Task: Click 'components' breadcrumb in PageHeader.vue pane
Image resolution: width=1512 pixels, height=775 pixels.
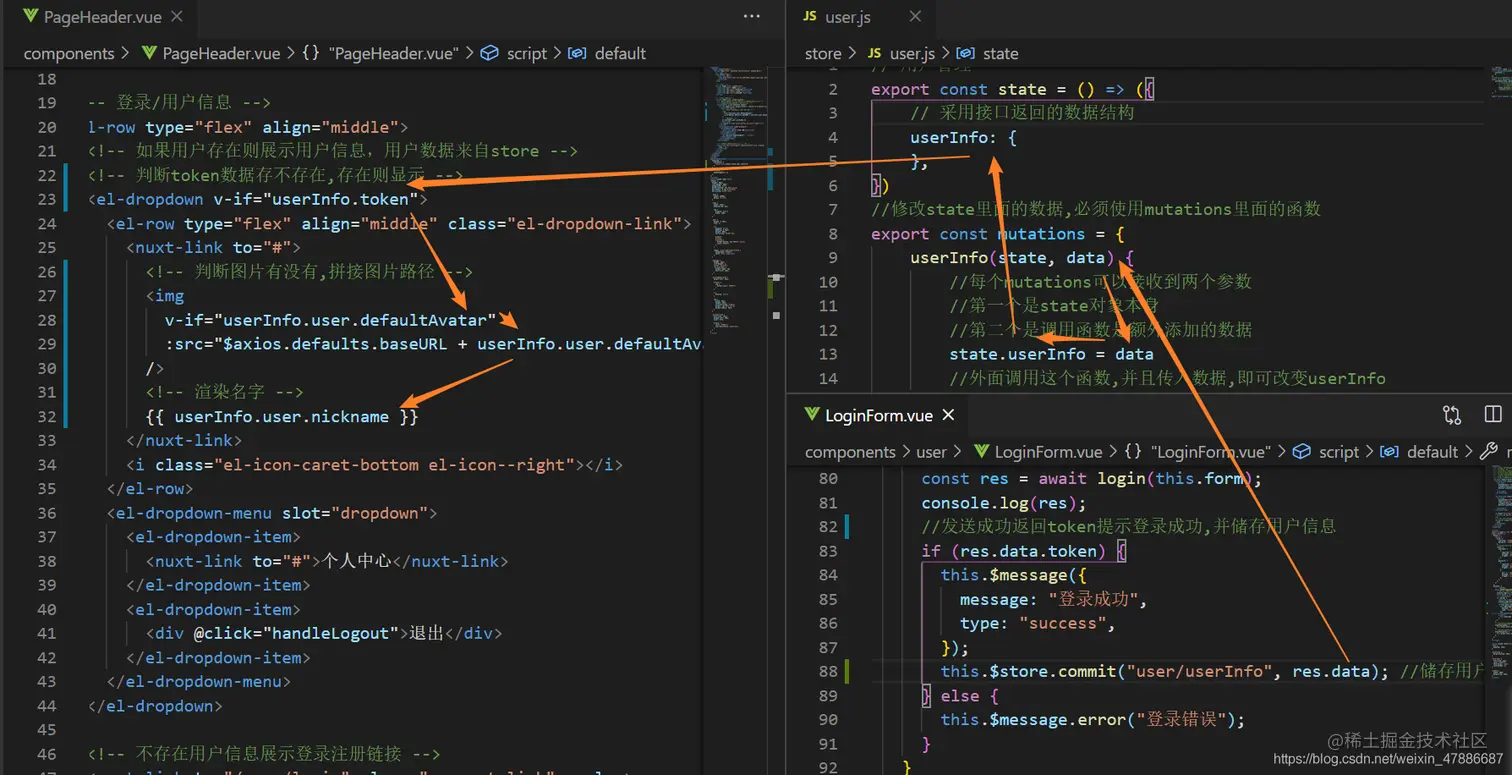Action: [69, 53]
